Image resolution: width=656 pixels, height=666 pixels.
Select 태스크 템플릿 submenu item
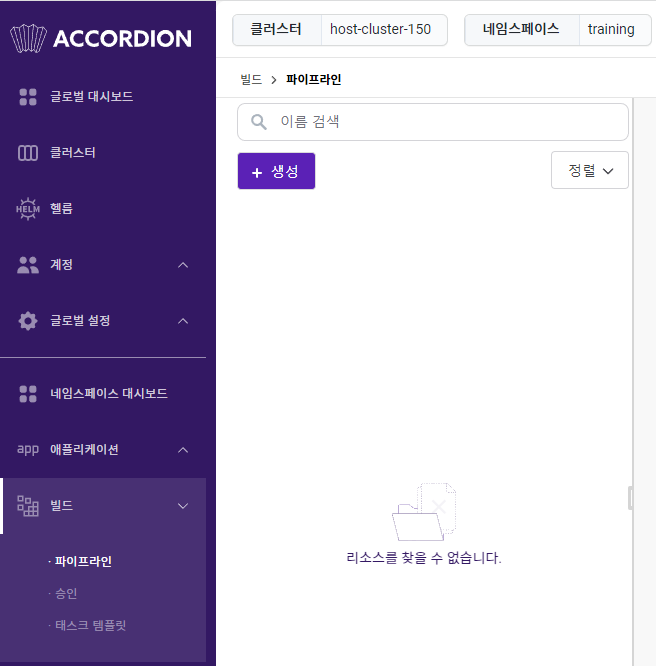coord(90,625)
